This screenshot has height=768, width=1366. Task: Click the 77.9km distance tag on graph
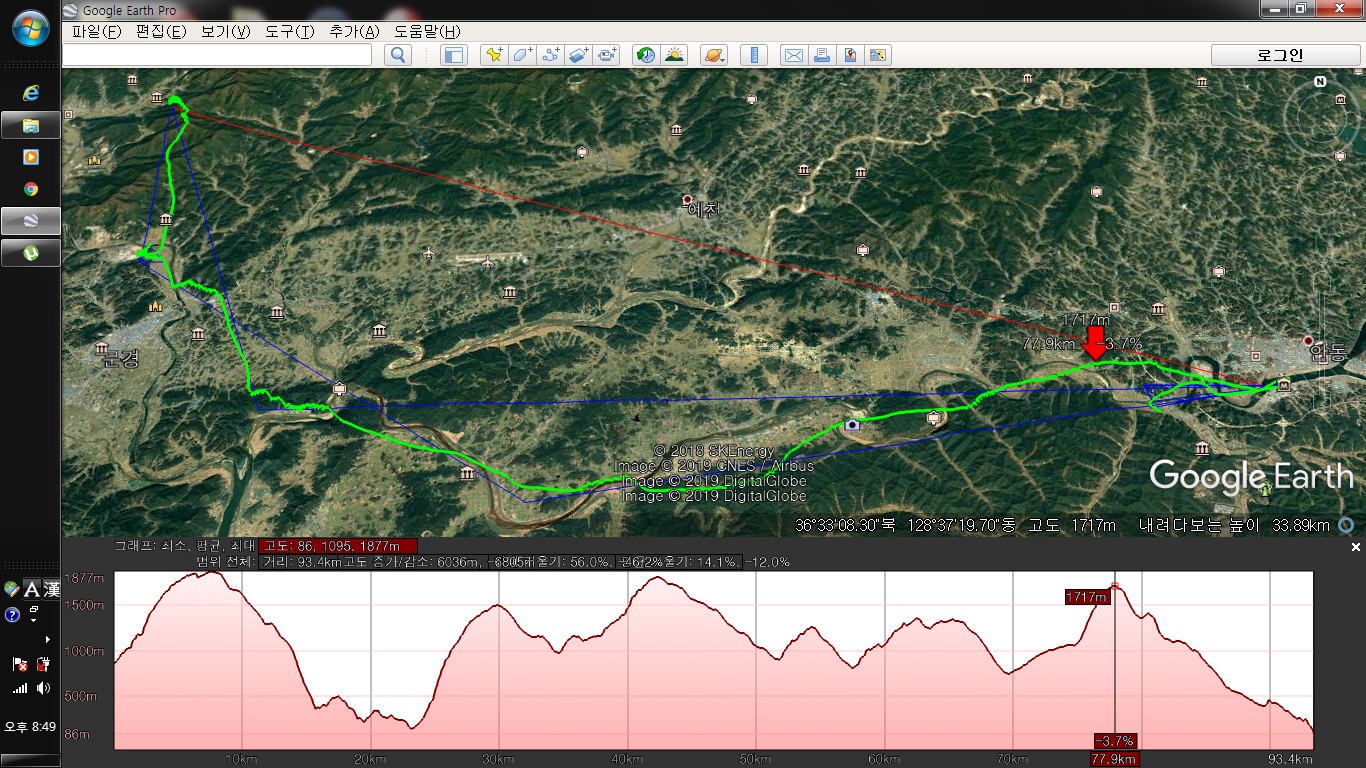coord(1114,759)
